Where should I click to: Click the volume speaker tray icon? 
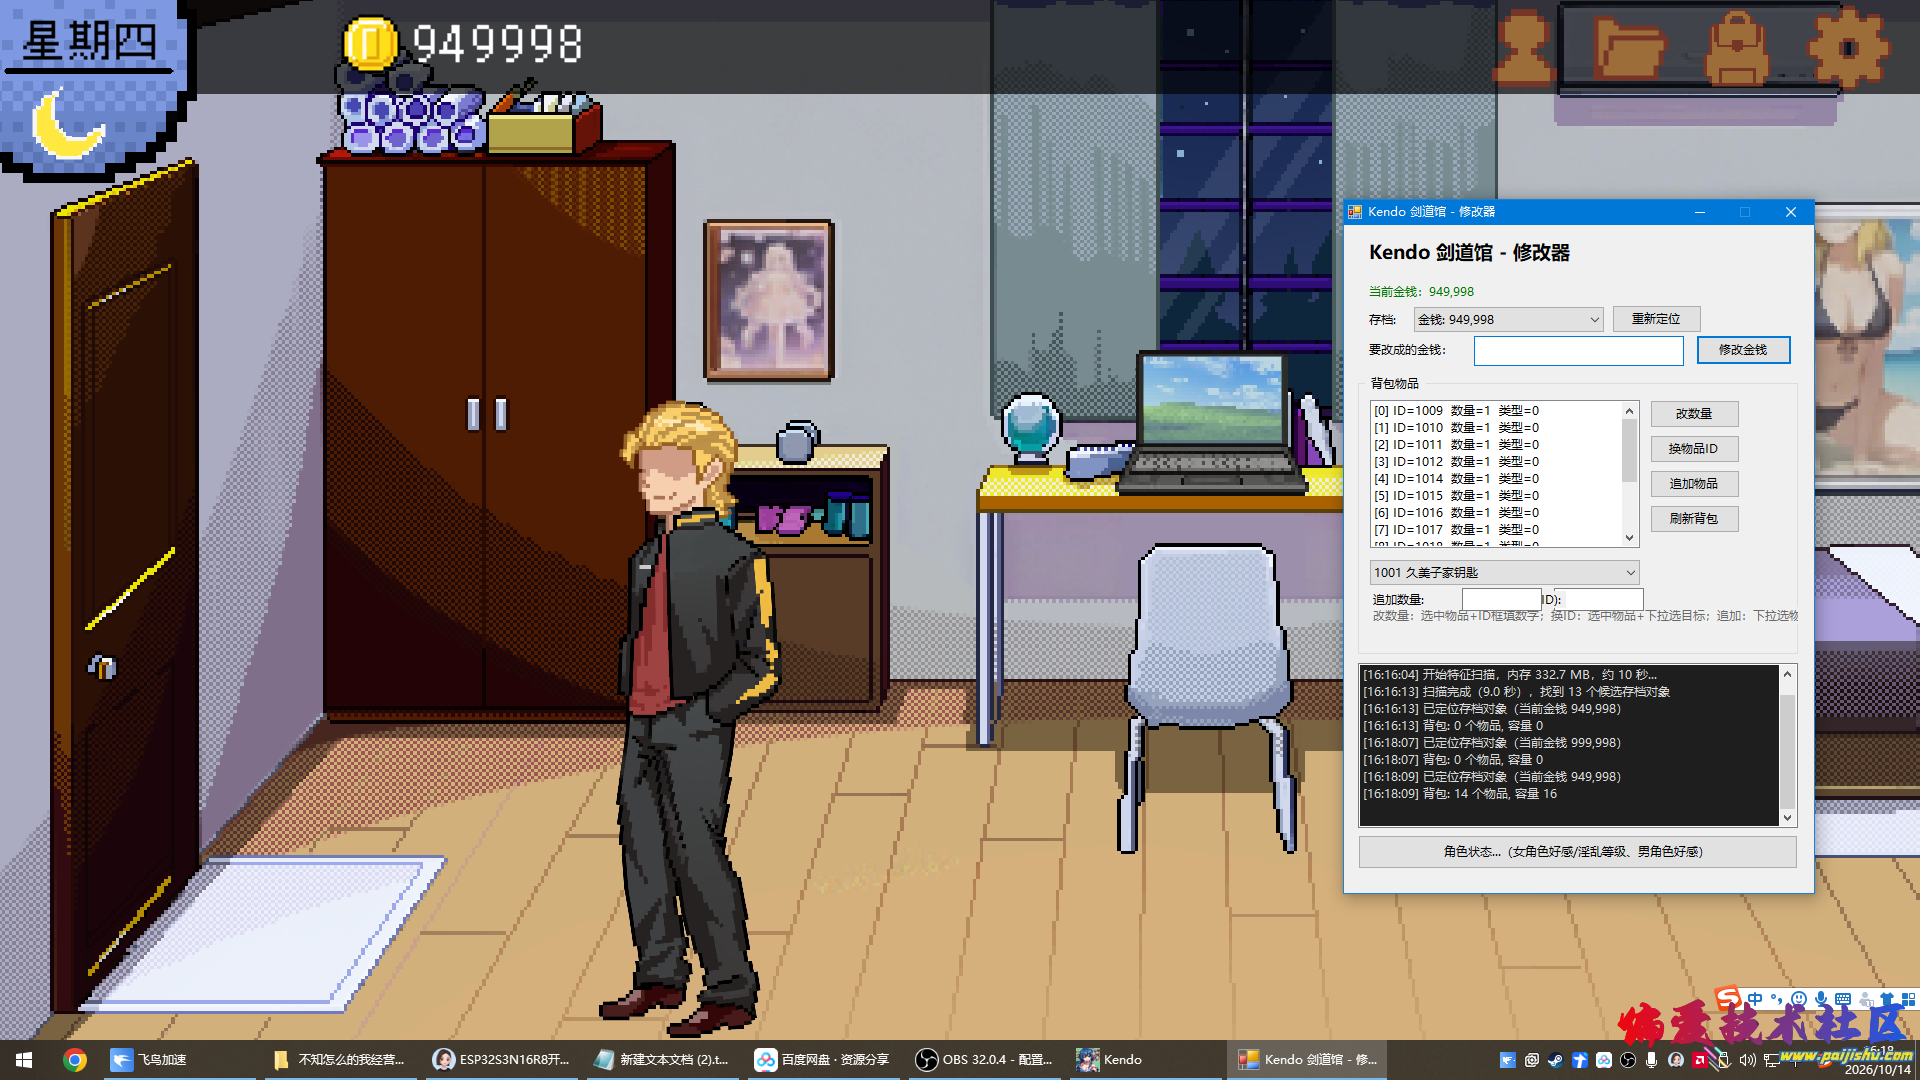tap(1747, 1060)
